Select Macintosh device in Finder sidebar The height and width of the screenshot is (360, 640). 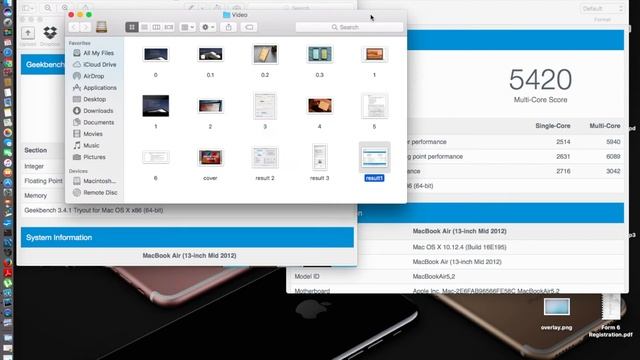point(95,181)
